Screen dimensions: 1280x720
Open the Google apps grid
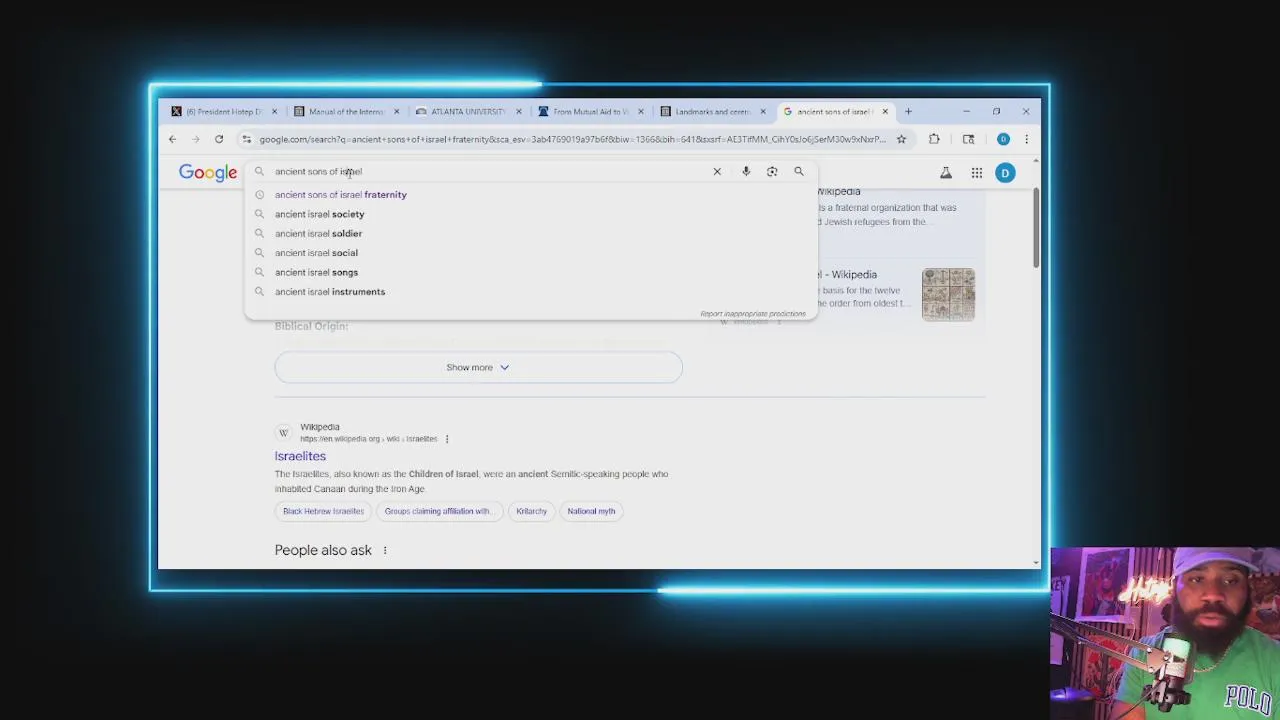coord(977,173)
